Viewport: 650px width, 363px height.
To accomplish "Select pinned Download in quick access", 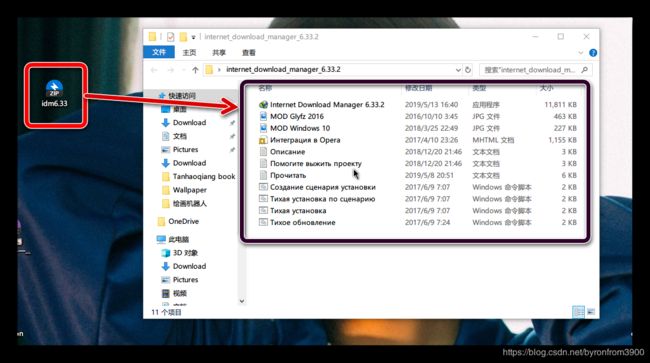I will click(x=189, y=123).
